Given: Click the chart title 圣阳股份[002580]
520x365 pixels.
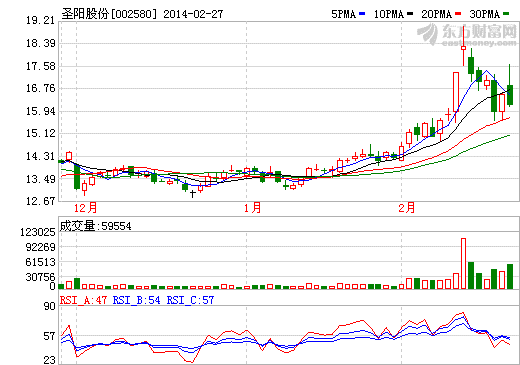Looking at the screenshot, I should coord(109,14).
